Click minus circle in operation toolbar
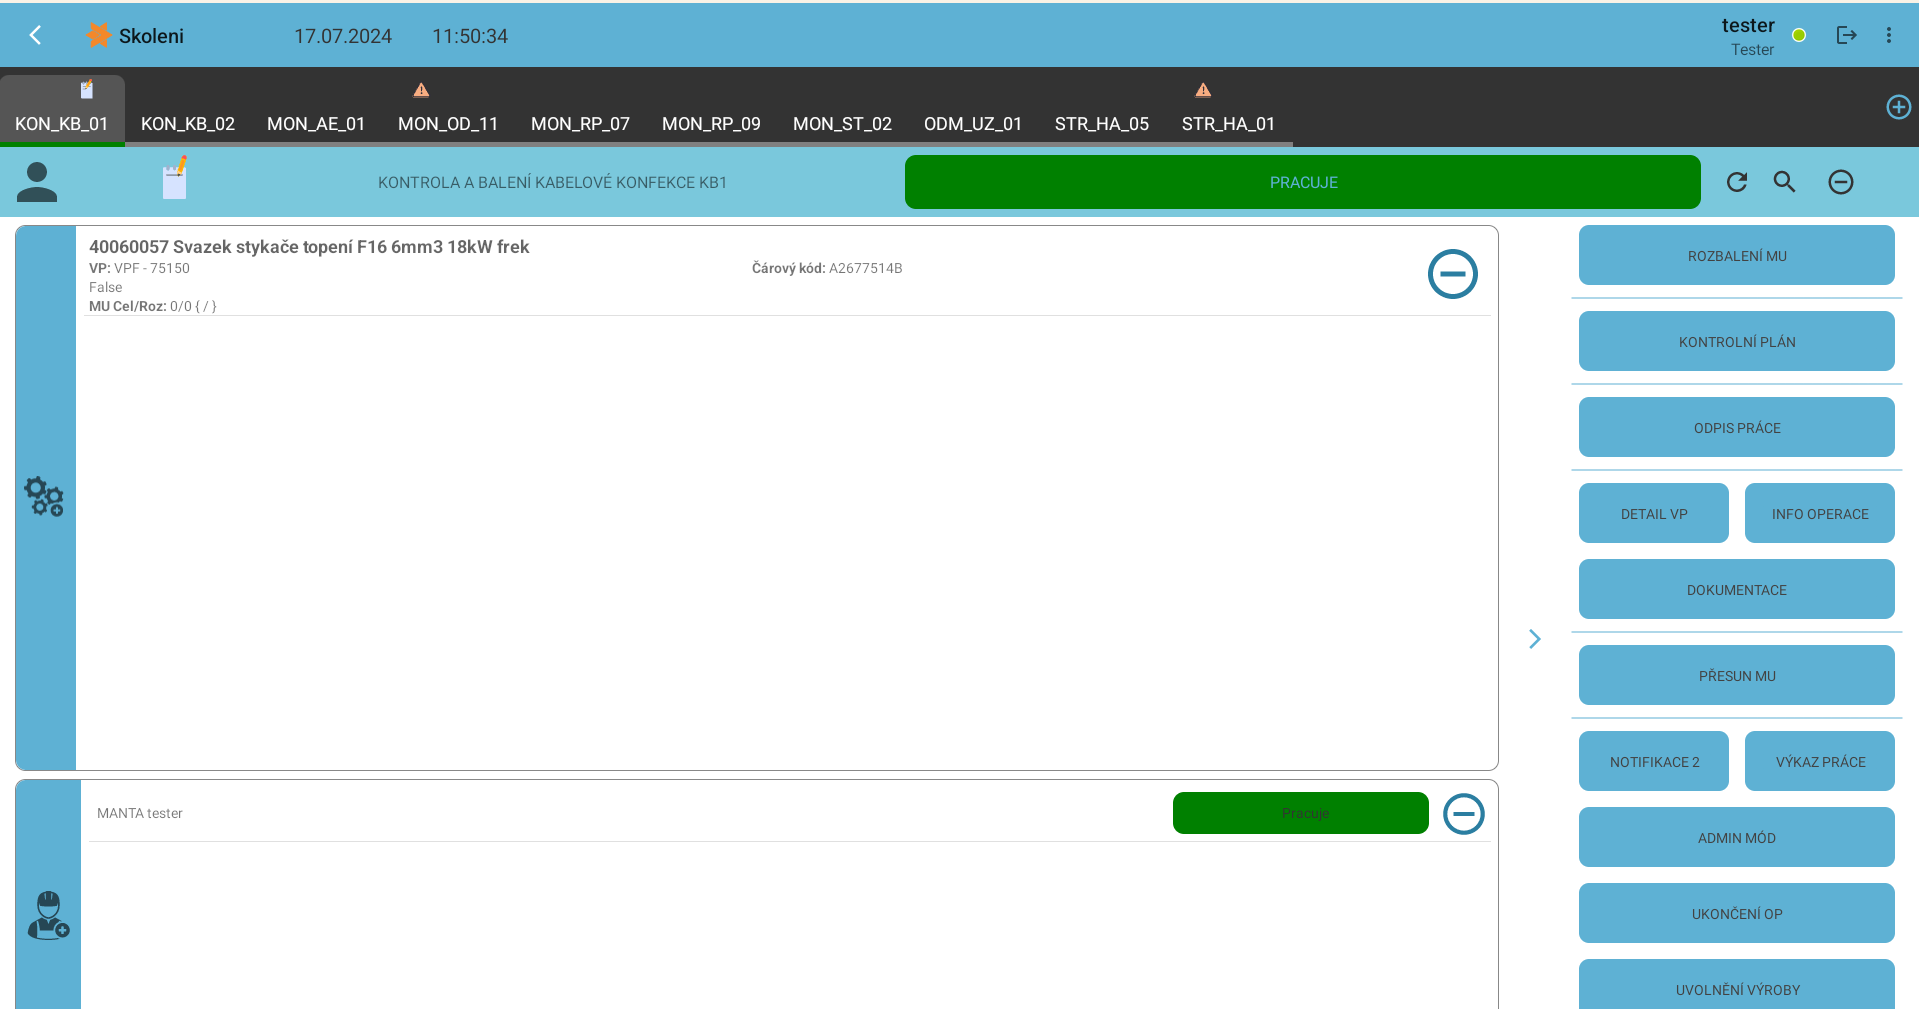The height and width of the screenshot is (1009, 1919). pyautogui.click(x=1840, y=182)
